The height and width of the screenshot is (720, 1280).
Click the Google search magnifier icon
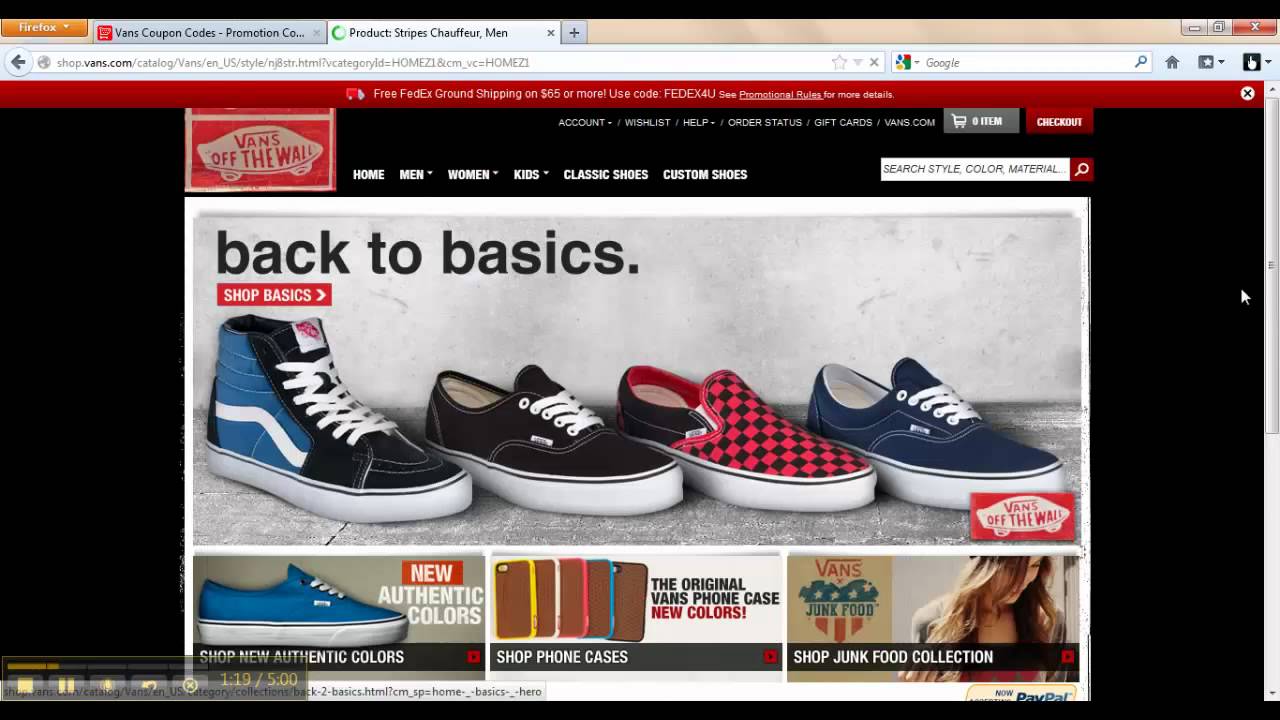[x=1141, y=62]
